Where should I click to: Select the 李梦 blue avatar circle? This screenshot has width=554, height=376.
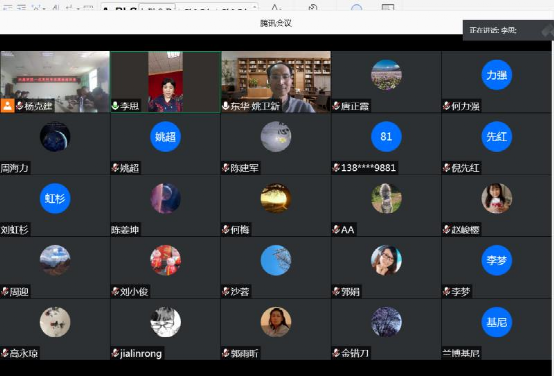tap(496, 260)
